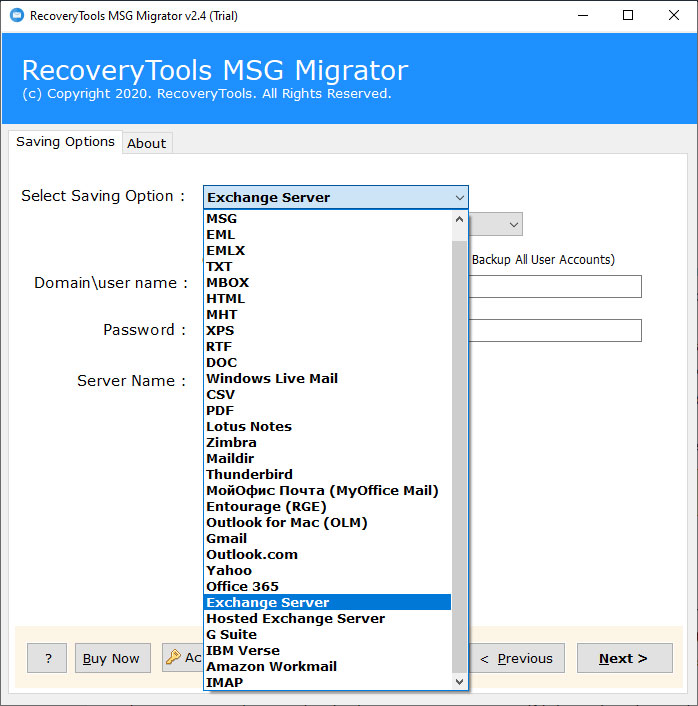Minimize the MSG Migrator window

pos(583,15)
